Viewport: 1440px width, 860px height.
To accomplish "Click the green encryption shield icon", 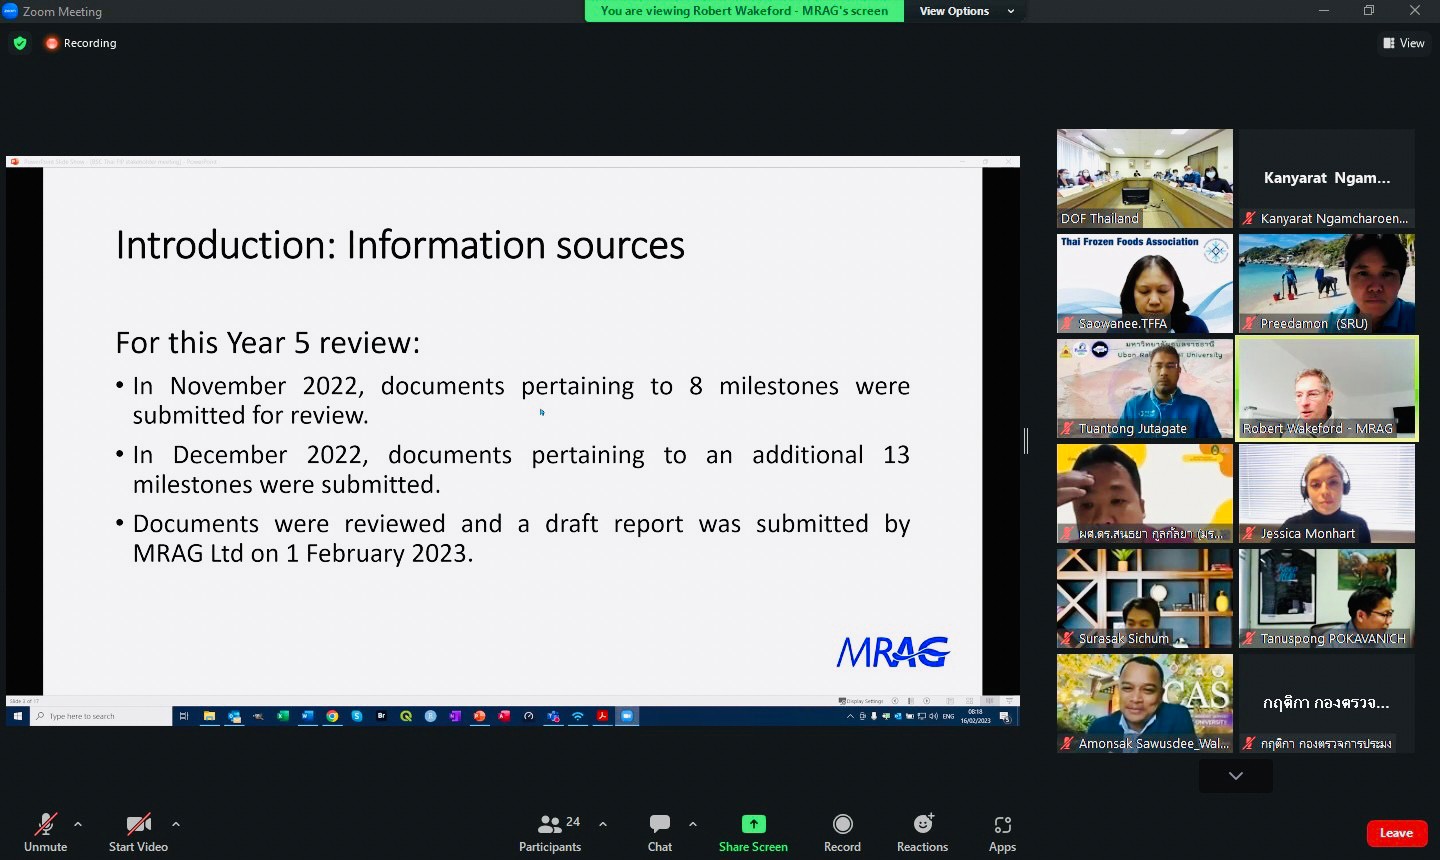I will point(20,43).
